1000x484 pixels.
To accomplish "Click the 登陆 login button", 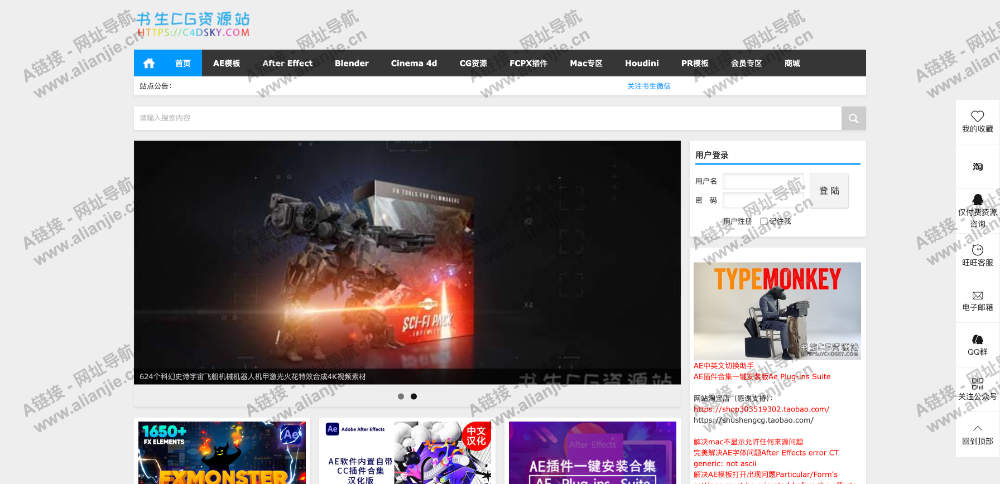I will (x=829, y=191).
